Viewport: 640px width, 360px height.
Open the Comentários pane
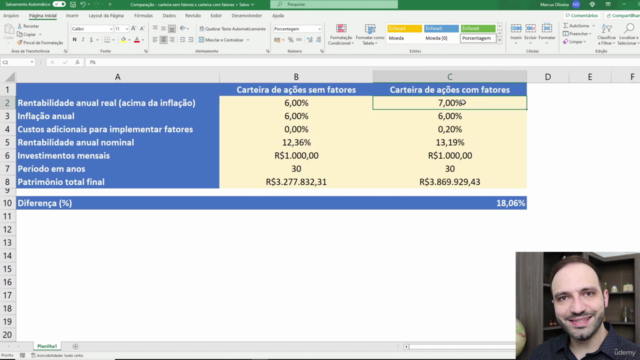click(582, 16)
